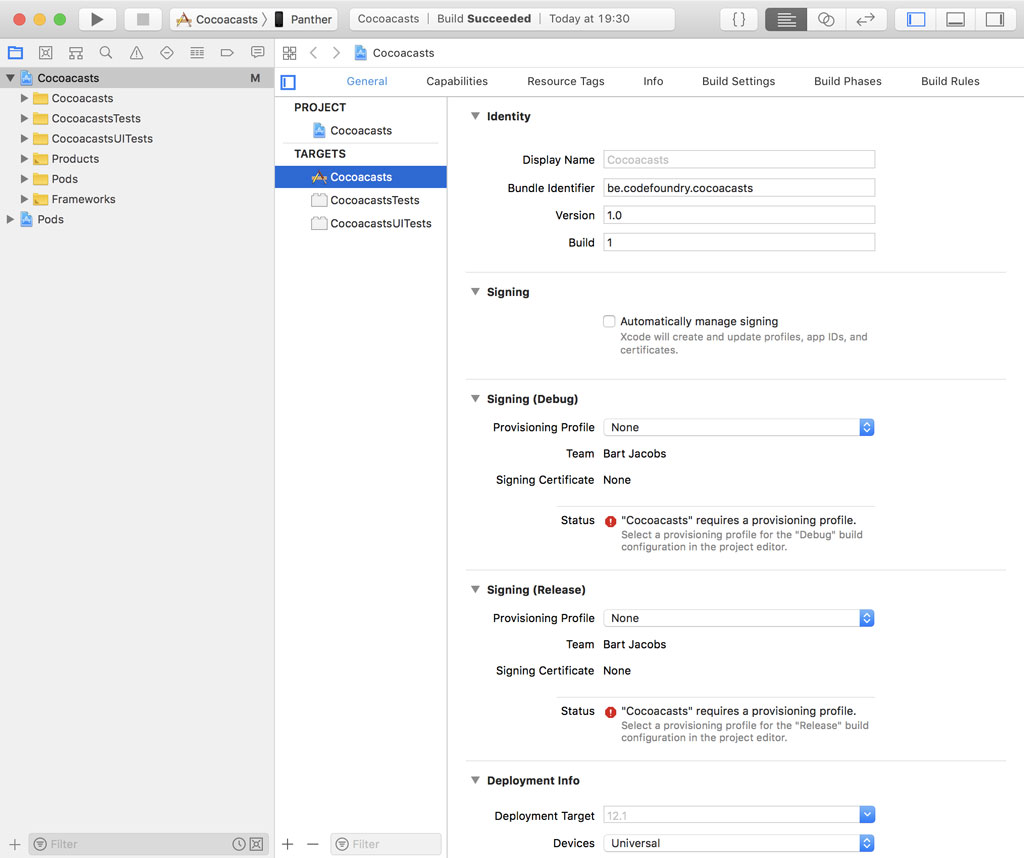Open the Issue navigator warning icon

(136, 53)
